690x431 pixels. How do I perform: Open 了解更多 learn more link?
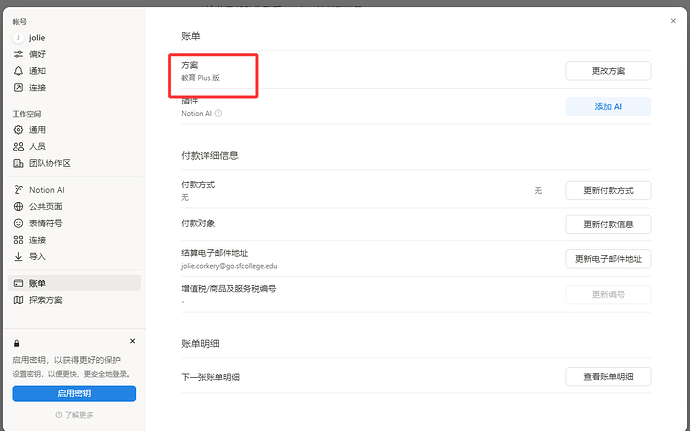pyautogui.click(x=74, y=415)
